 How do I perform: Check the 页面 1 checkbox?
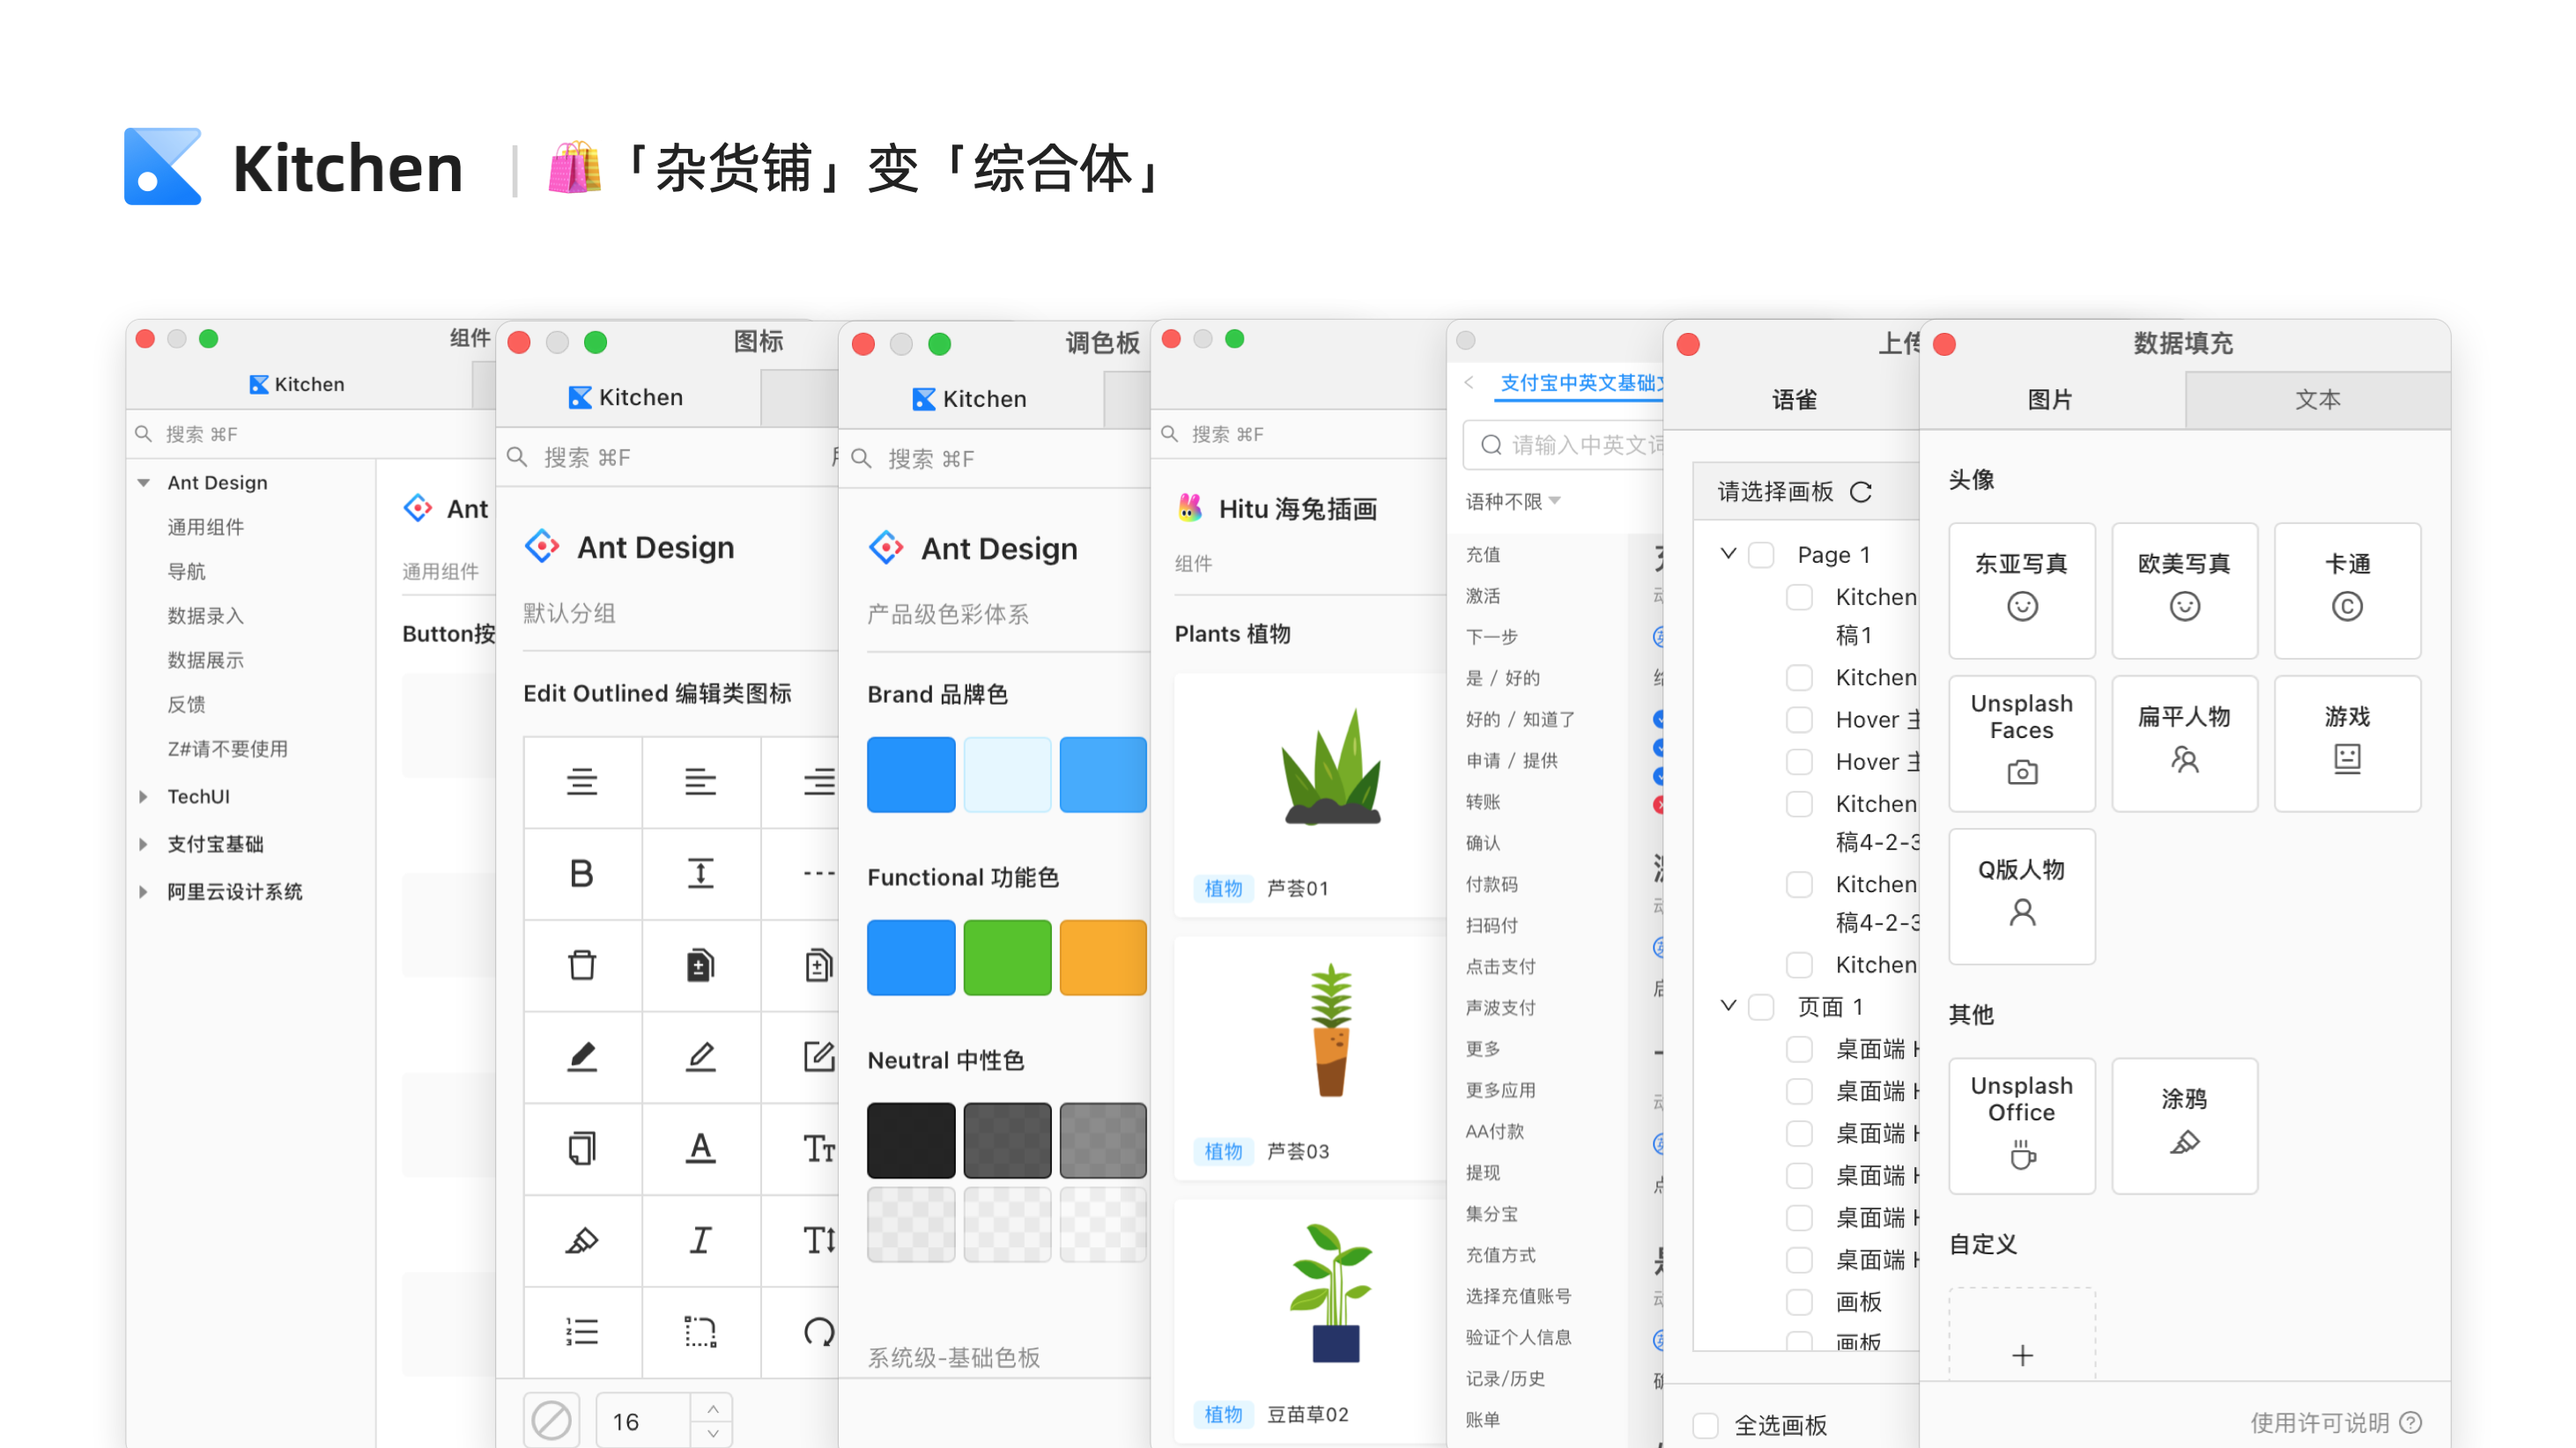(x=1760, y=1006)
